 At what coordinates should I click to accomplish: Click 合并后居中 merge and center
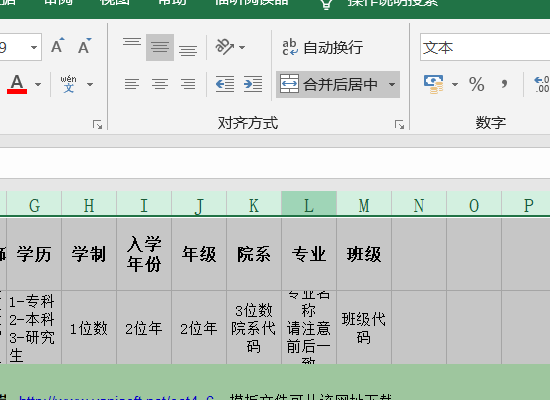click(x=329, y=85)
